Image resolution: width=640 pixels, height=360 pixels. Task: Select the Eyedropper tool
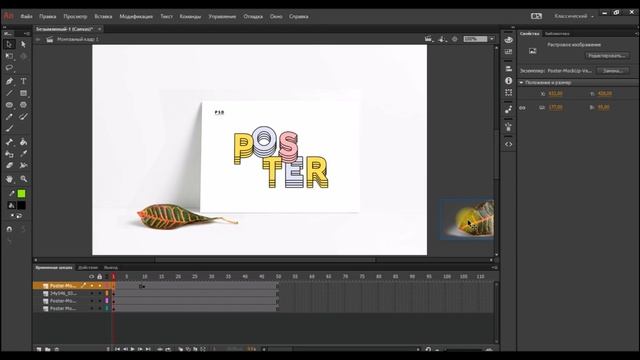click(x=23, y=154)
